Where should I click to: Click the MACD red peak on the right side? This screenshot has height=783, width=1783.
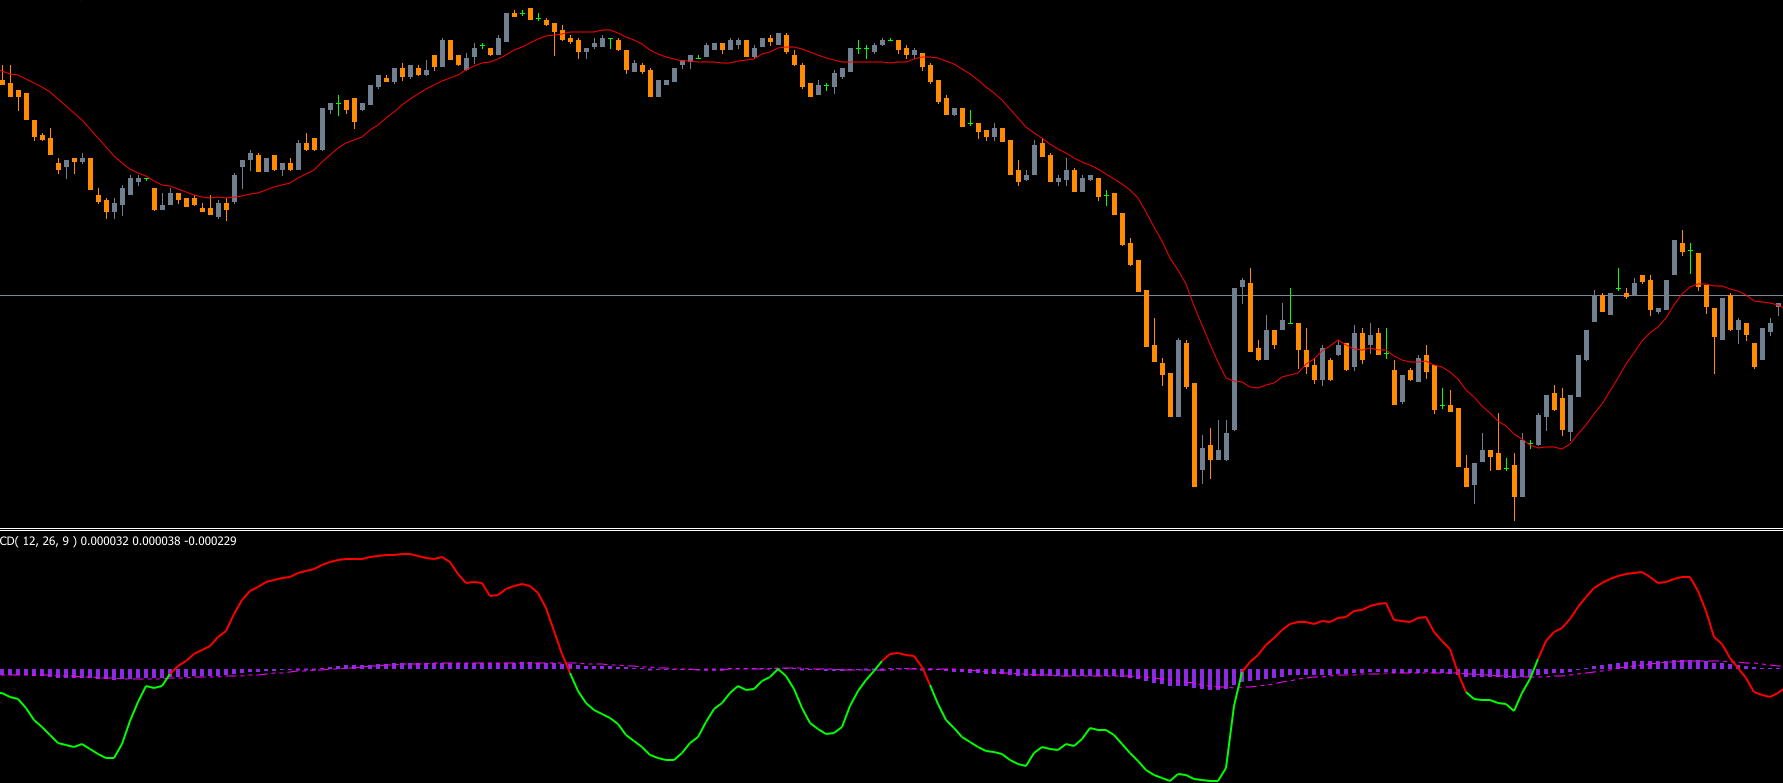point(1640,573)
